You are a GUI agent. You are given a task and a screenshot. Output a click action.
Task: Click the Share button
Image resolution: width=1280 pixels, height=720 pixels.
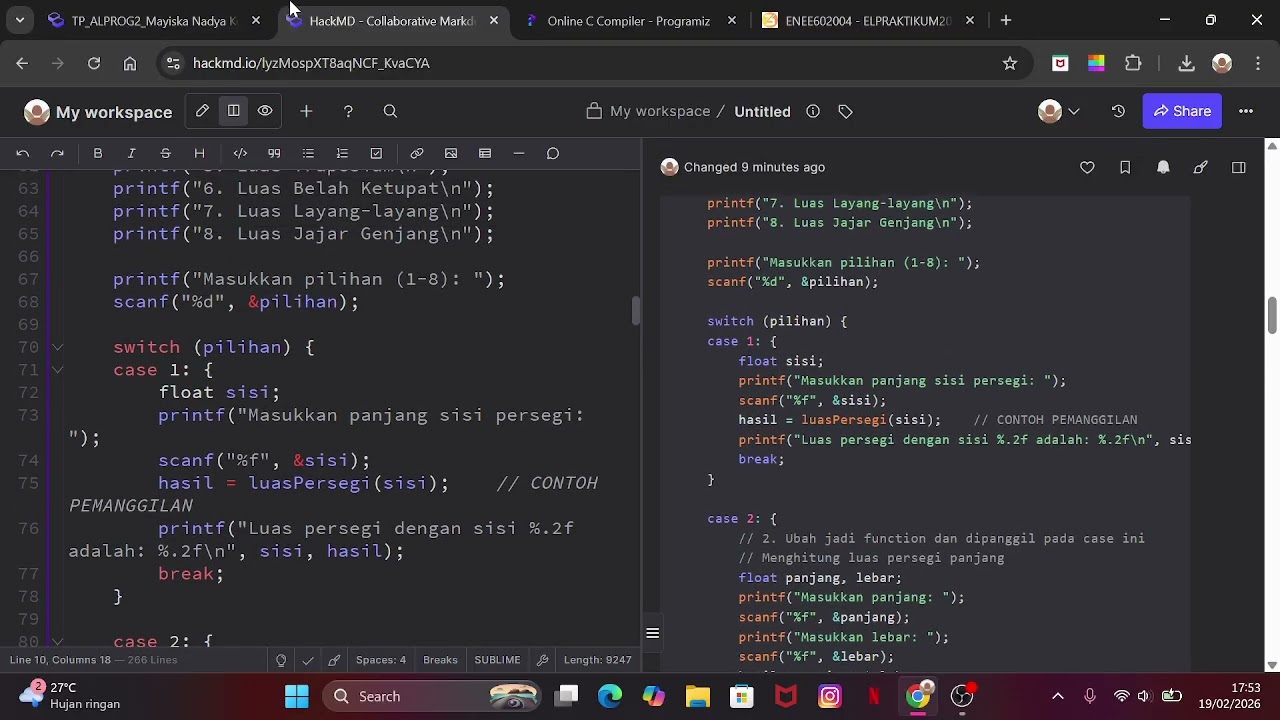[1182, 111]
